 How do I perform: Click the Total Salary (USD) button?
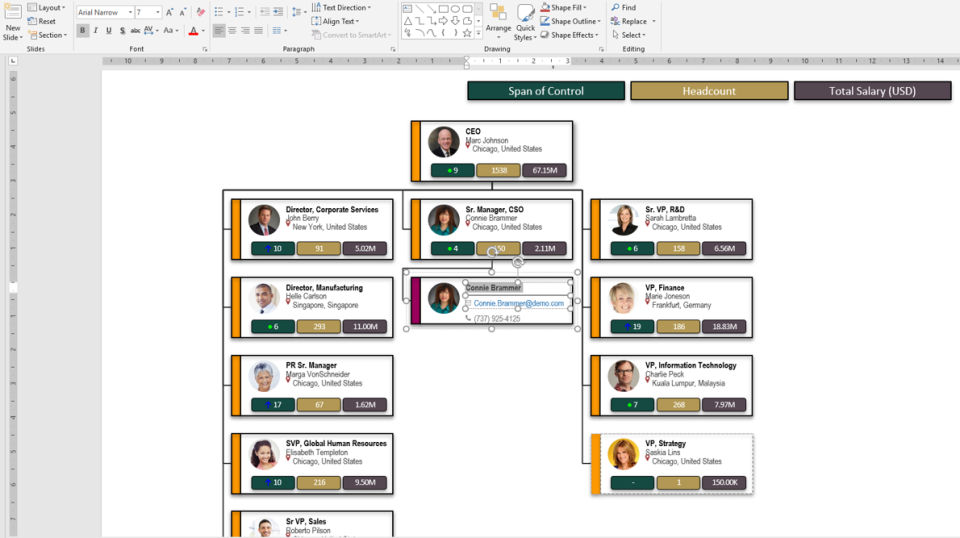click(872, 91)
